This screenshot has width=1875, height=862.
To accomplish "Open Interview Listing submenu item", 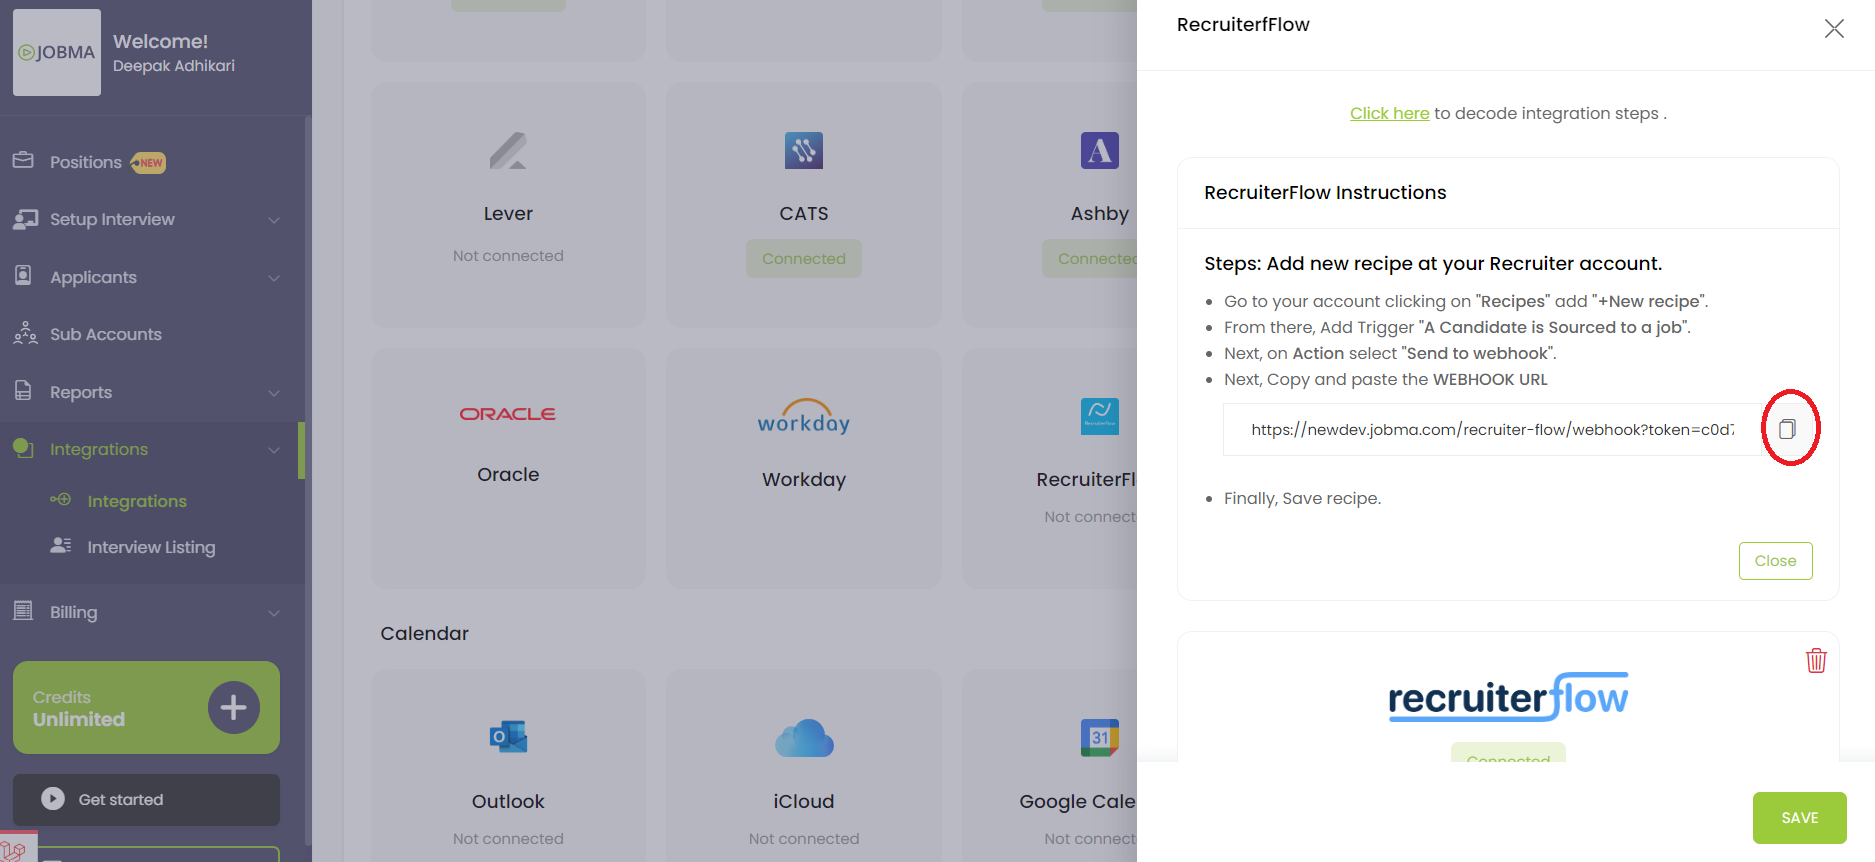I will coord(151,547).
